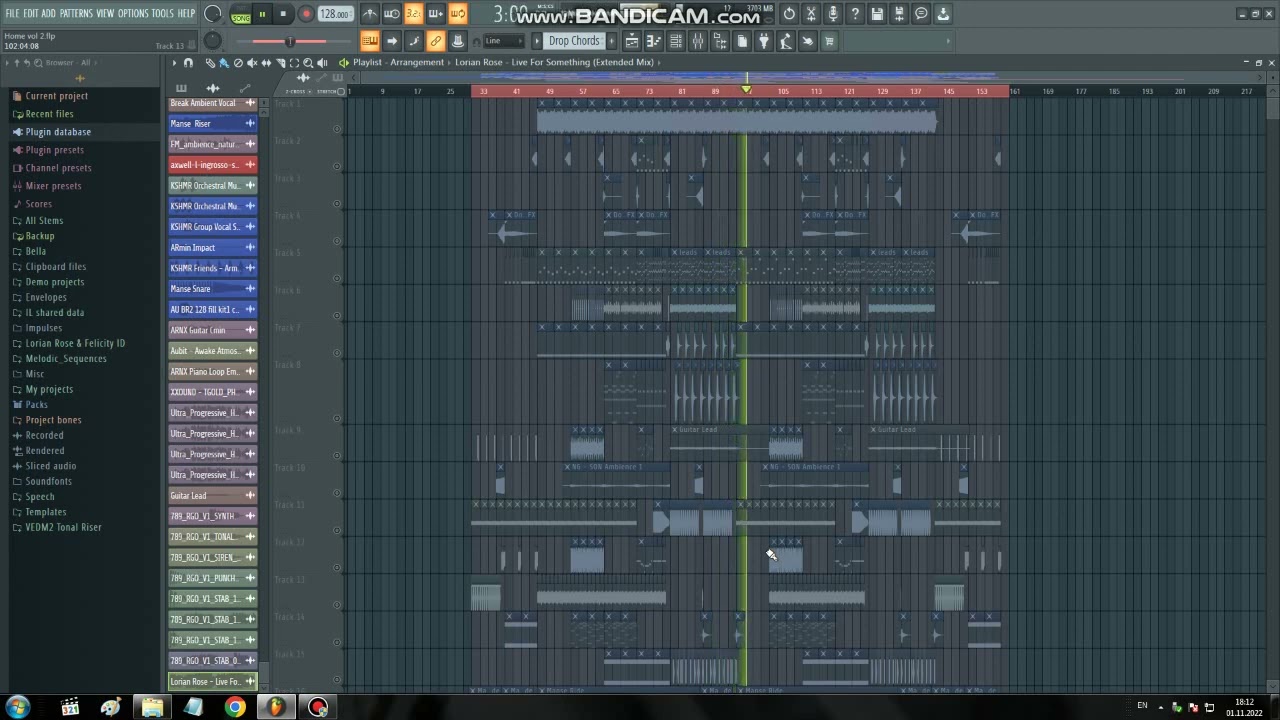Click the playhead marker on the timeline
Screen dimensions: 1280x720
click(x=746, y=91)
